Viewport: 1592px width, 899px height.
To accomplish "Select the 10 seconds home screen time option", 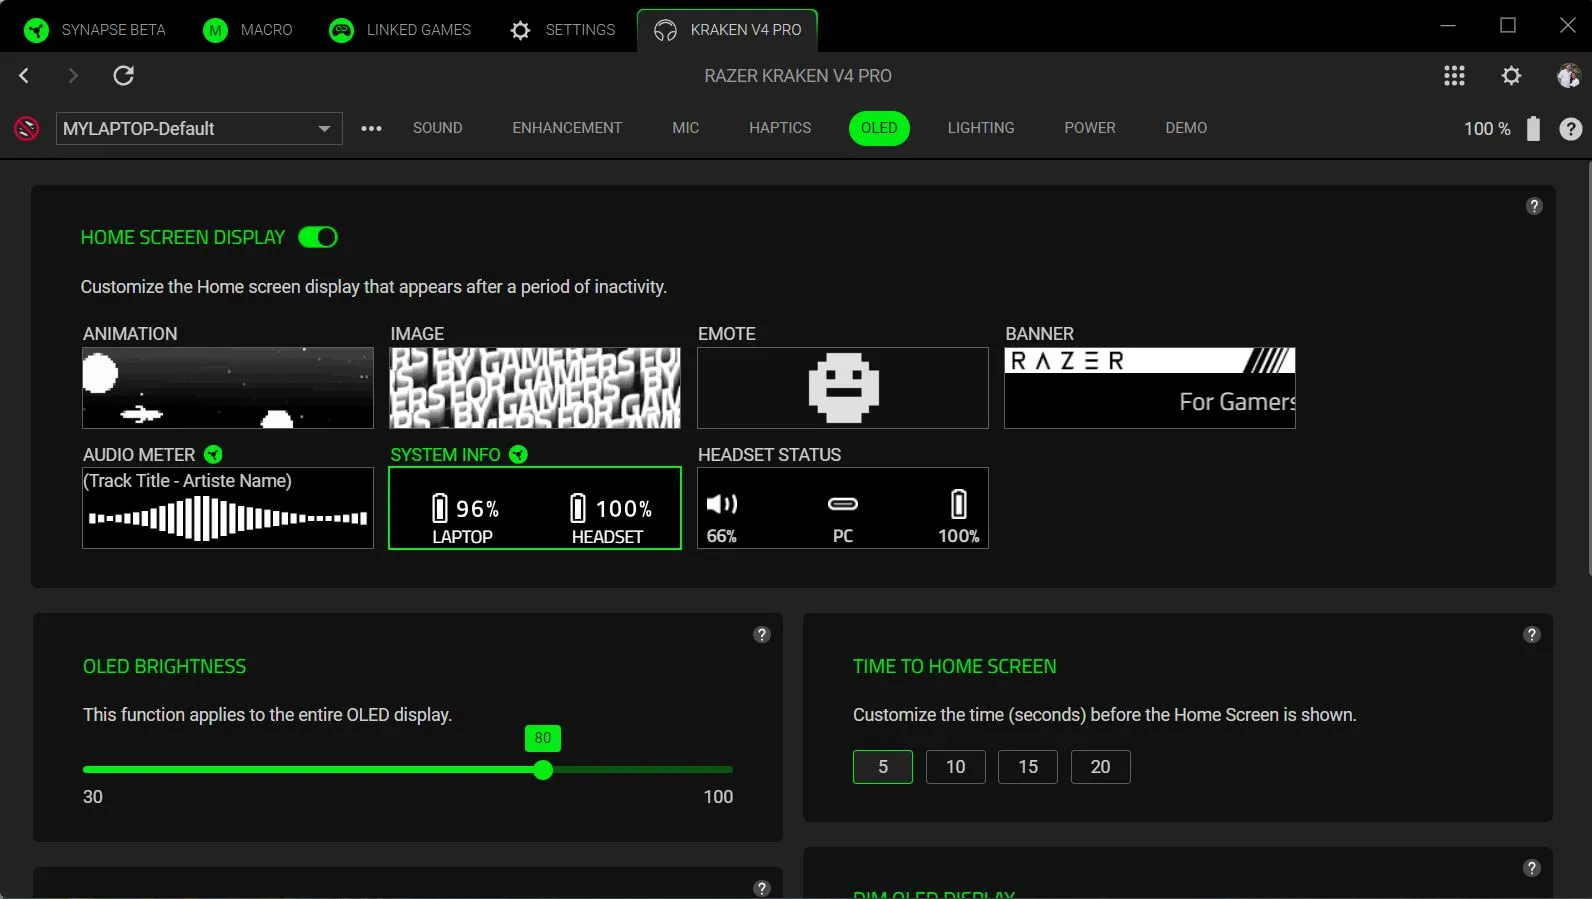I will [x=955, y=767].
